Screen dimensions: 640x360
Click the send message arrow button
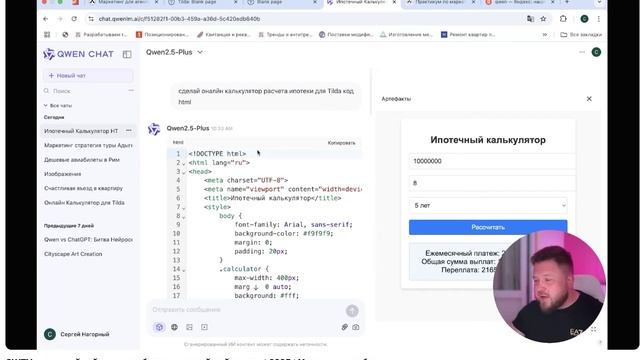point(352,311)
